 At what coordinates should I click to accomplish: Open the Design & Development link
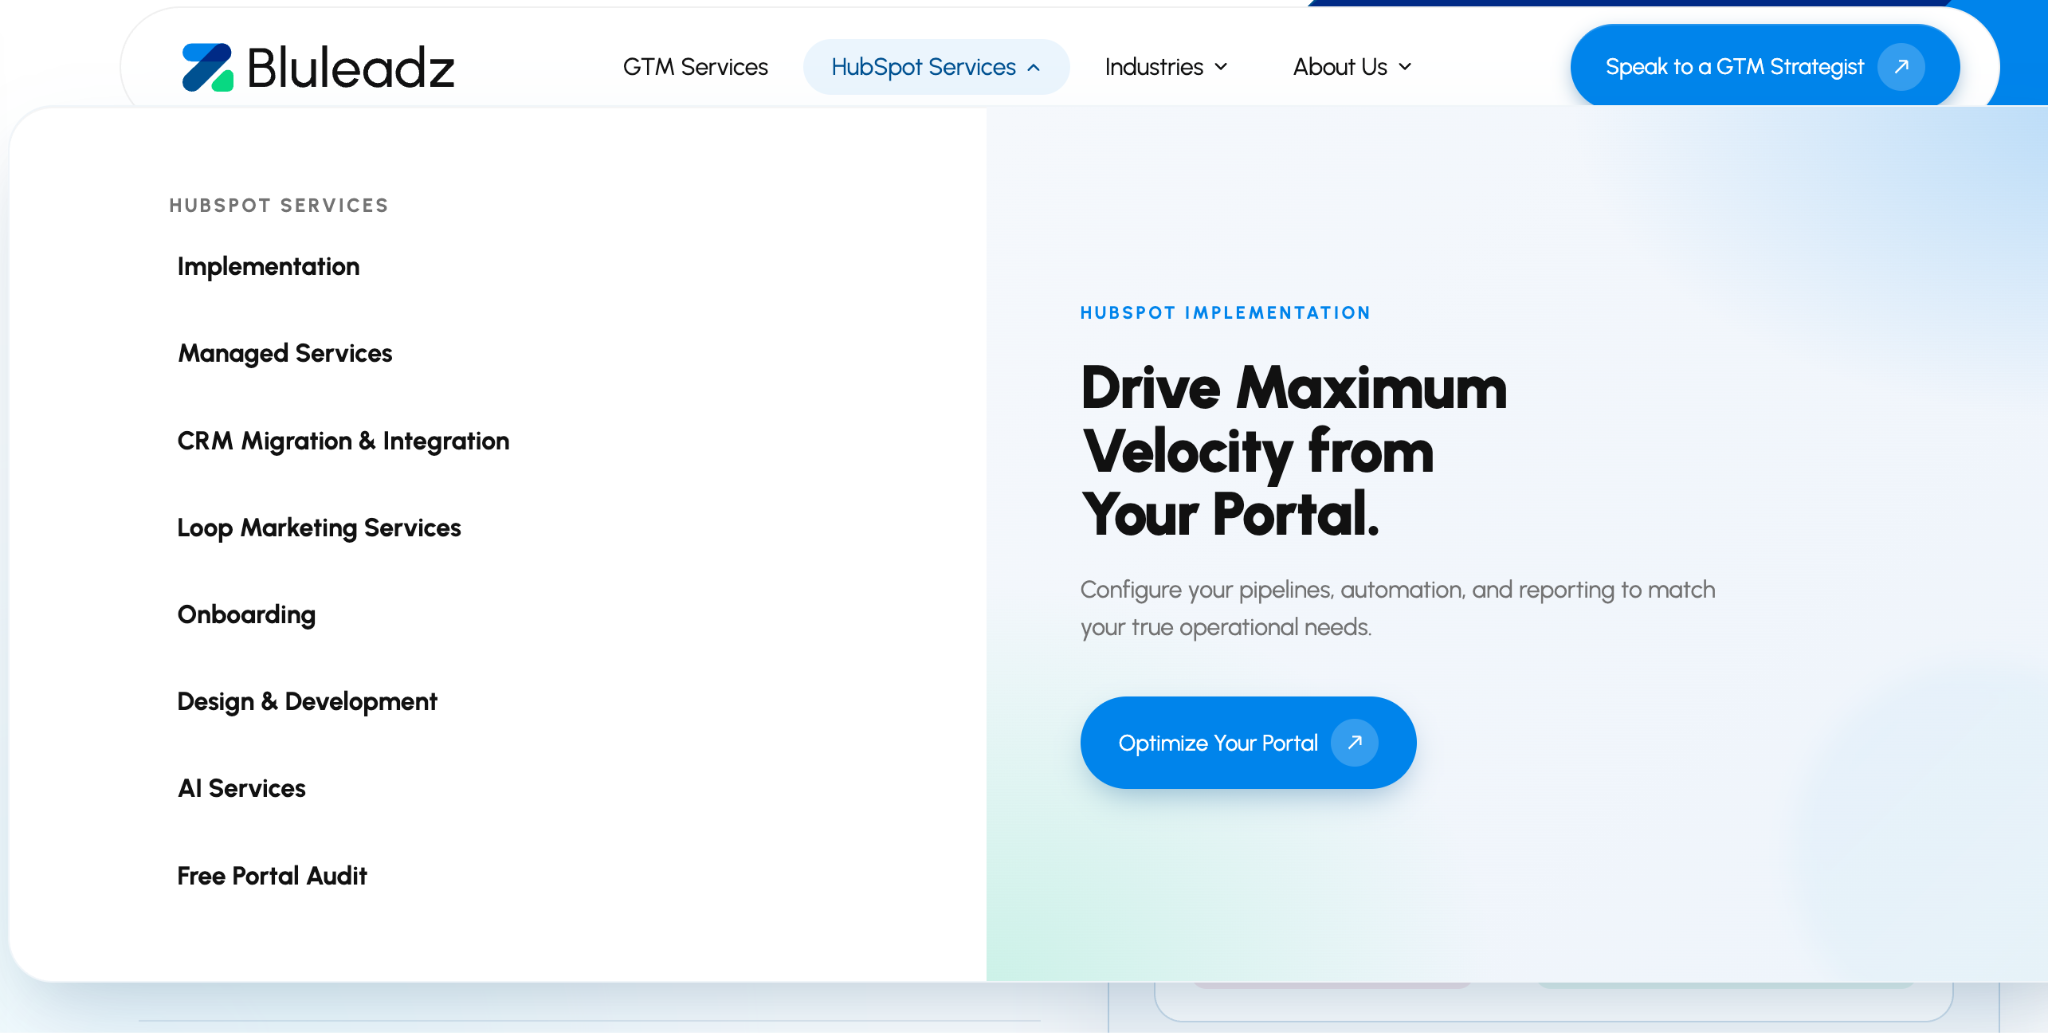click(307, 702)
